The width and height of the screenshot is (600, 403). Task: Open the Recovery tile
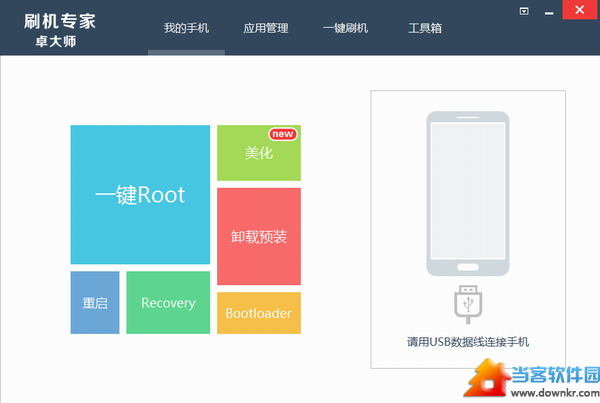pyautogui.click(x=168, y=302)
